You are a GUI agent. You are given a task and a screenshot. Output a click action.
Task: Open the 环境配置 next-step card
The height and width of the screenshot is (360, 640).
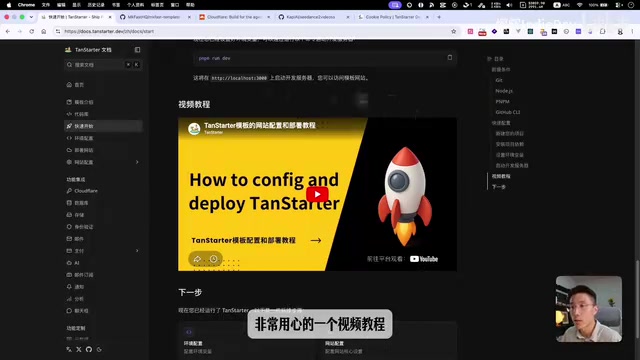[248, 341]
